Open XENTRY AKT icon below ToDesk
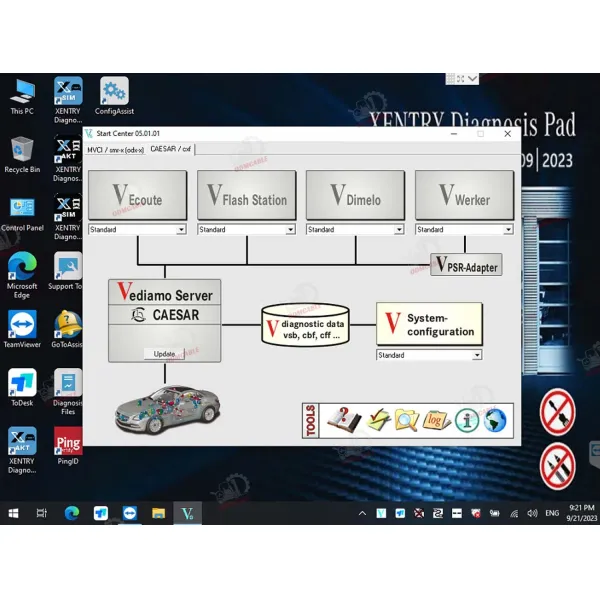Viewport: 600px width, 600px height. 22,450
